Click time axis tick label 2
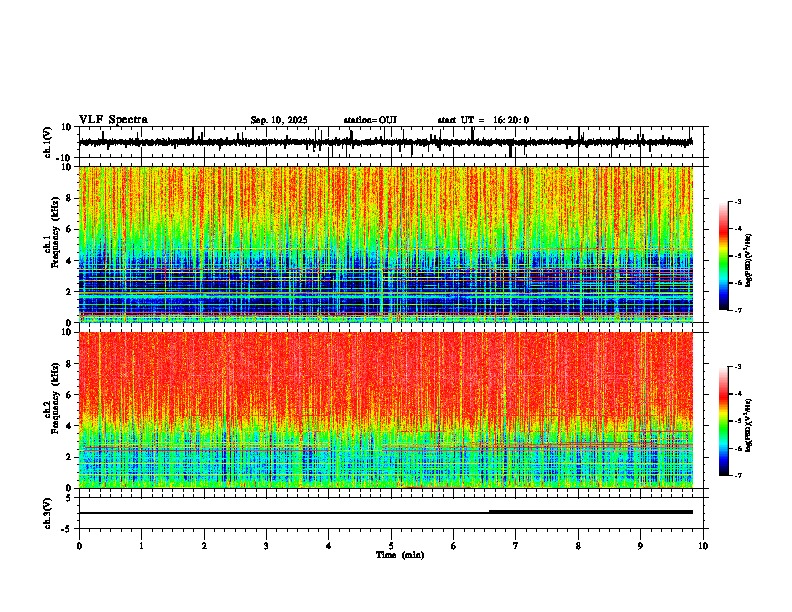 (204, 546)
